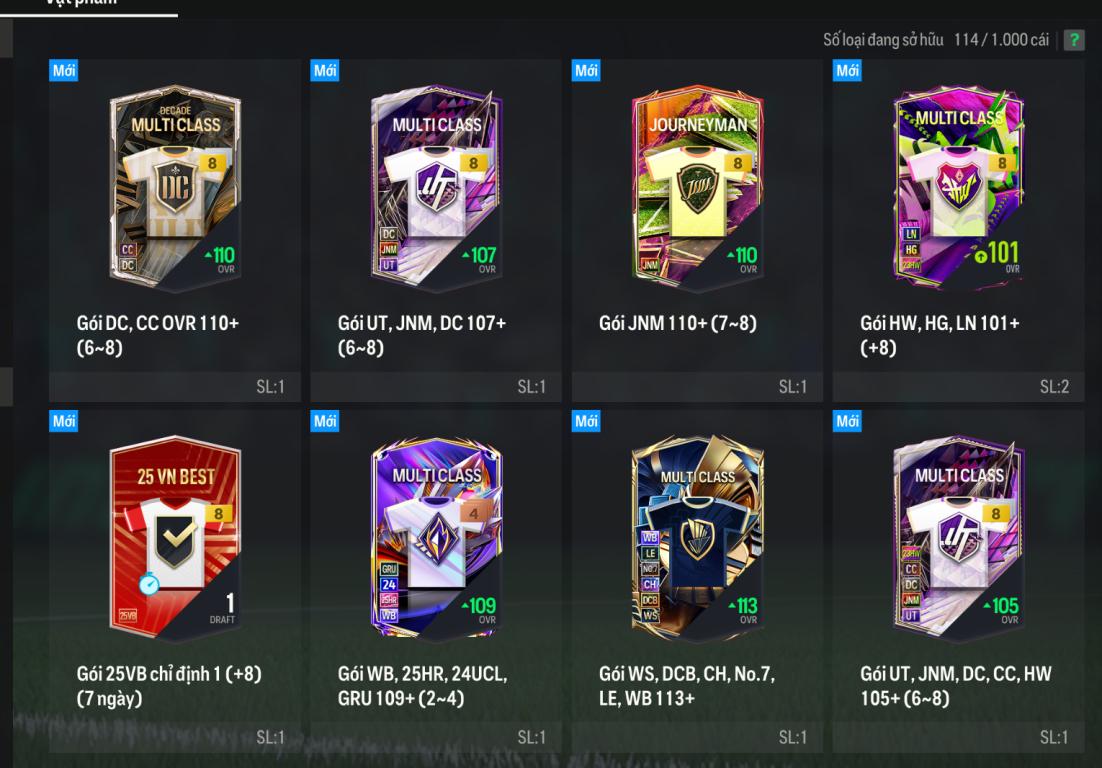Viewport: 1102px width, 768px height.
Task: Click the Gói WS, DCB, CH, No.7 label
Action: click(x=687, y=686)
